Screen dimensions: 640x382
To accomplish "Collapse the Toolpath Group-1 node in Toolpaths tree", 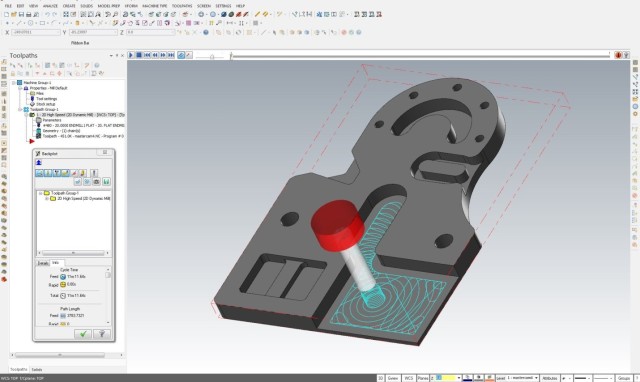I will click(20, 110).
